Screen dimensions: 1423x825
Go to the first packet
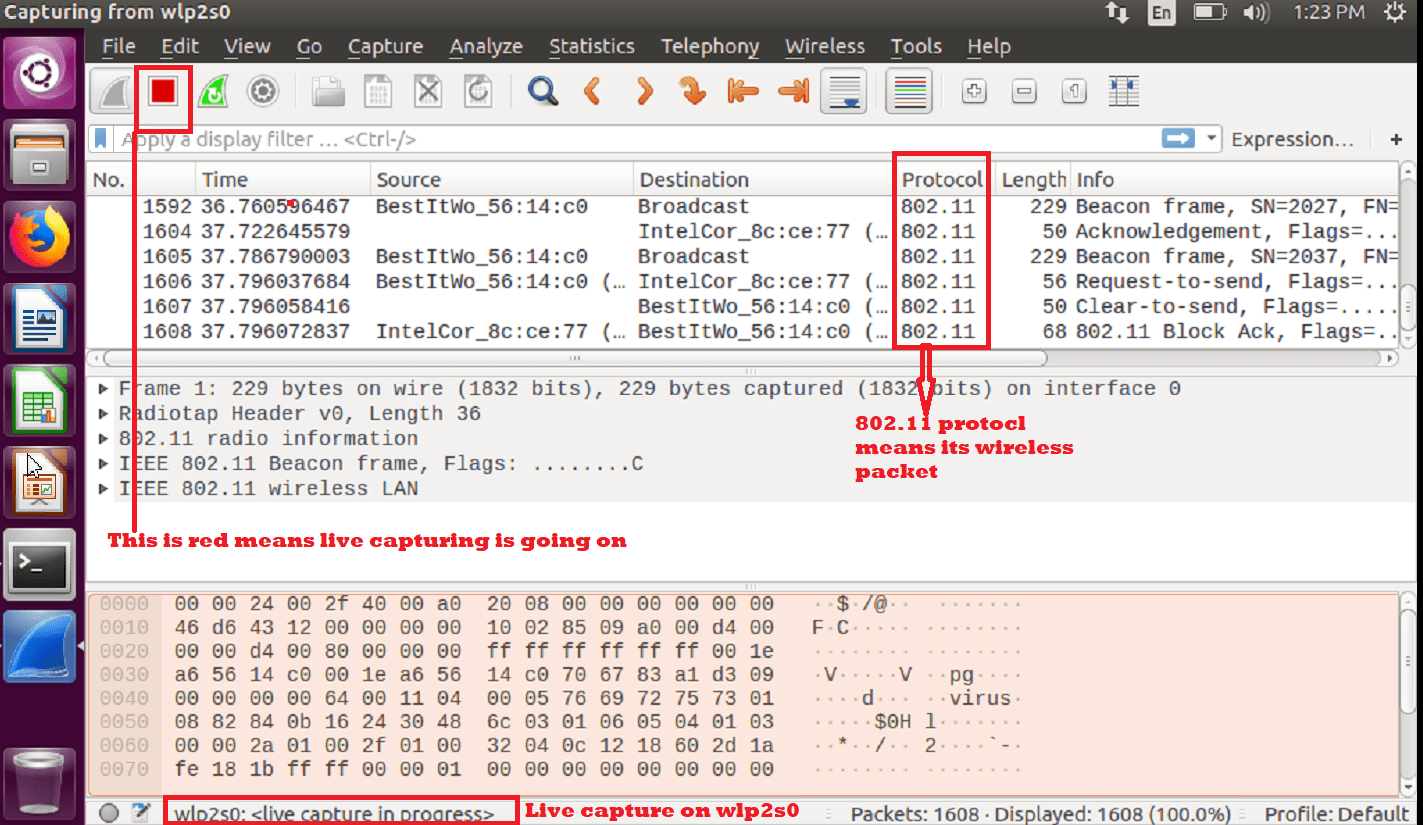pyautogui.click(x=743, y=91)
